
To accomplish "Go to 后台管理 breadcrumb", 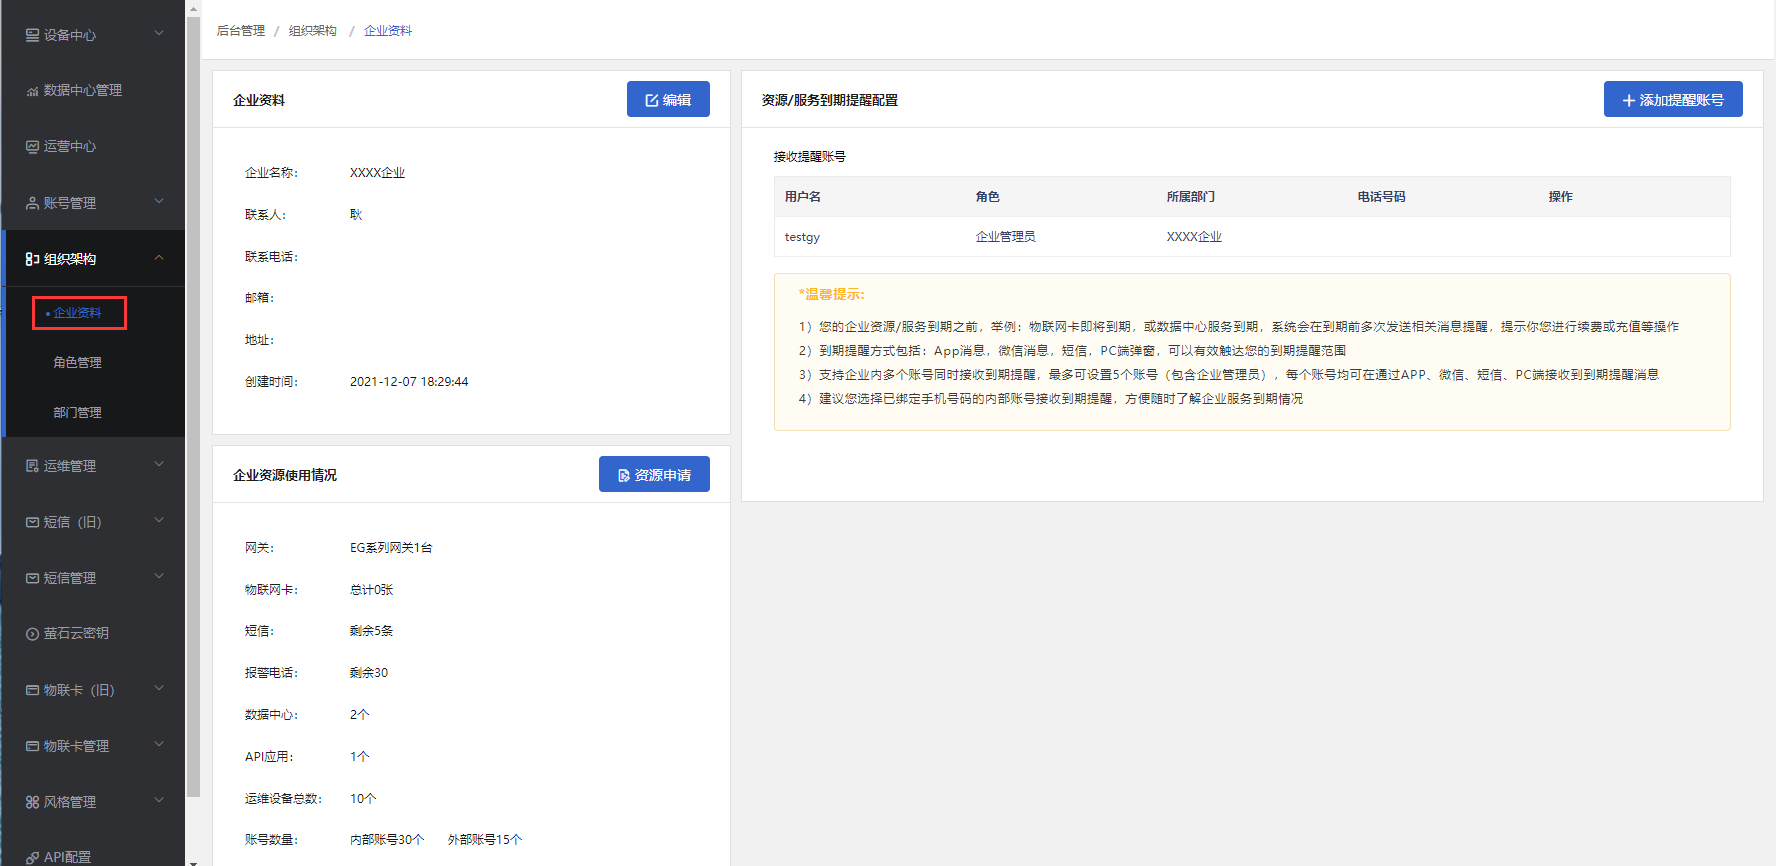I will tap(241, 31).
